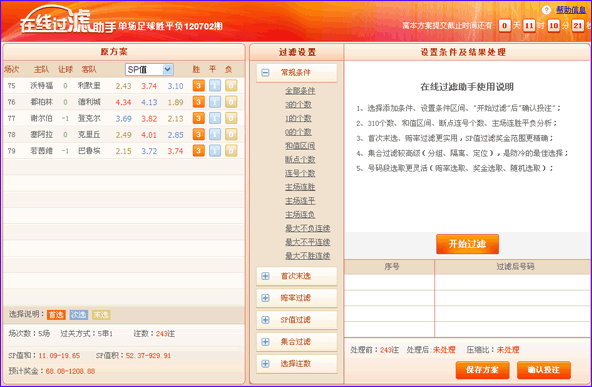Toggle the loss (0) pick for match 78
This screenshot has width=592, height=387.
231,134
